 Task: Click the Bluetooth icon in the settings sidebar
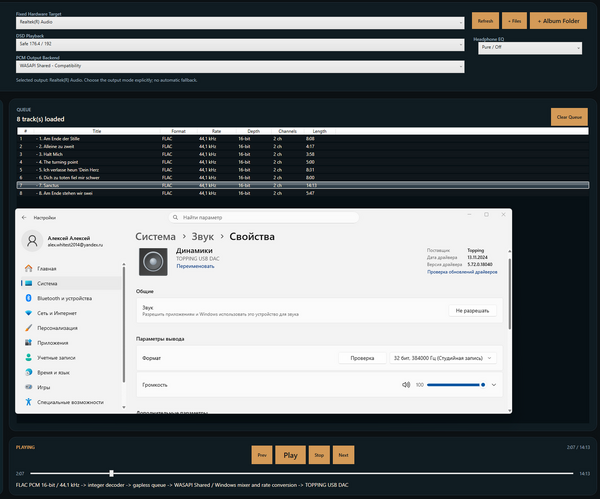28,298
